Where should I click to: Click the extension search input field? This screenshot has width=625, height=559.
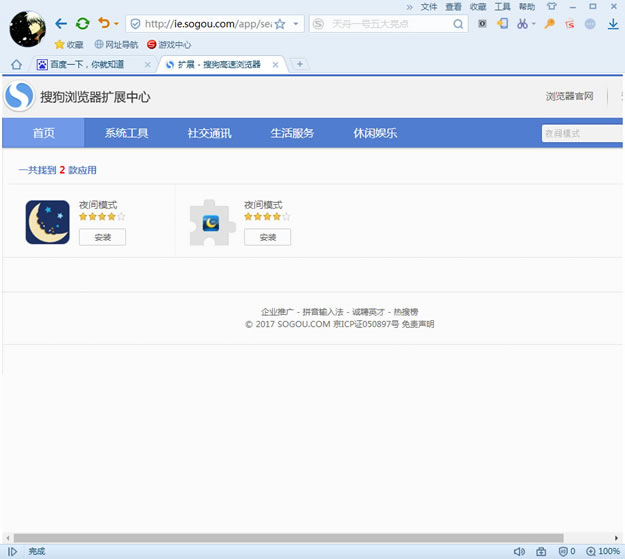[x=583, y=133]
